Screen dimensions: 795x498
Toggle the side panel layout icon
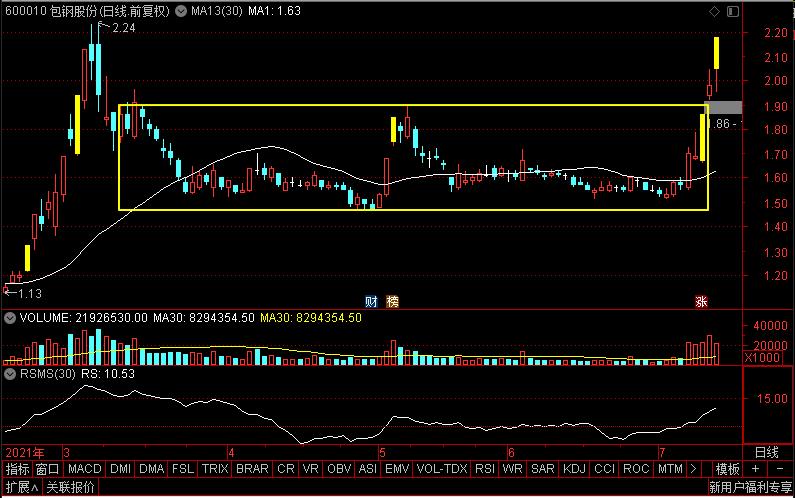[x=733, y=11]
